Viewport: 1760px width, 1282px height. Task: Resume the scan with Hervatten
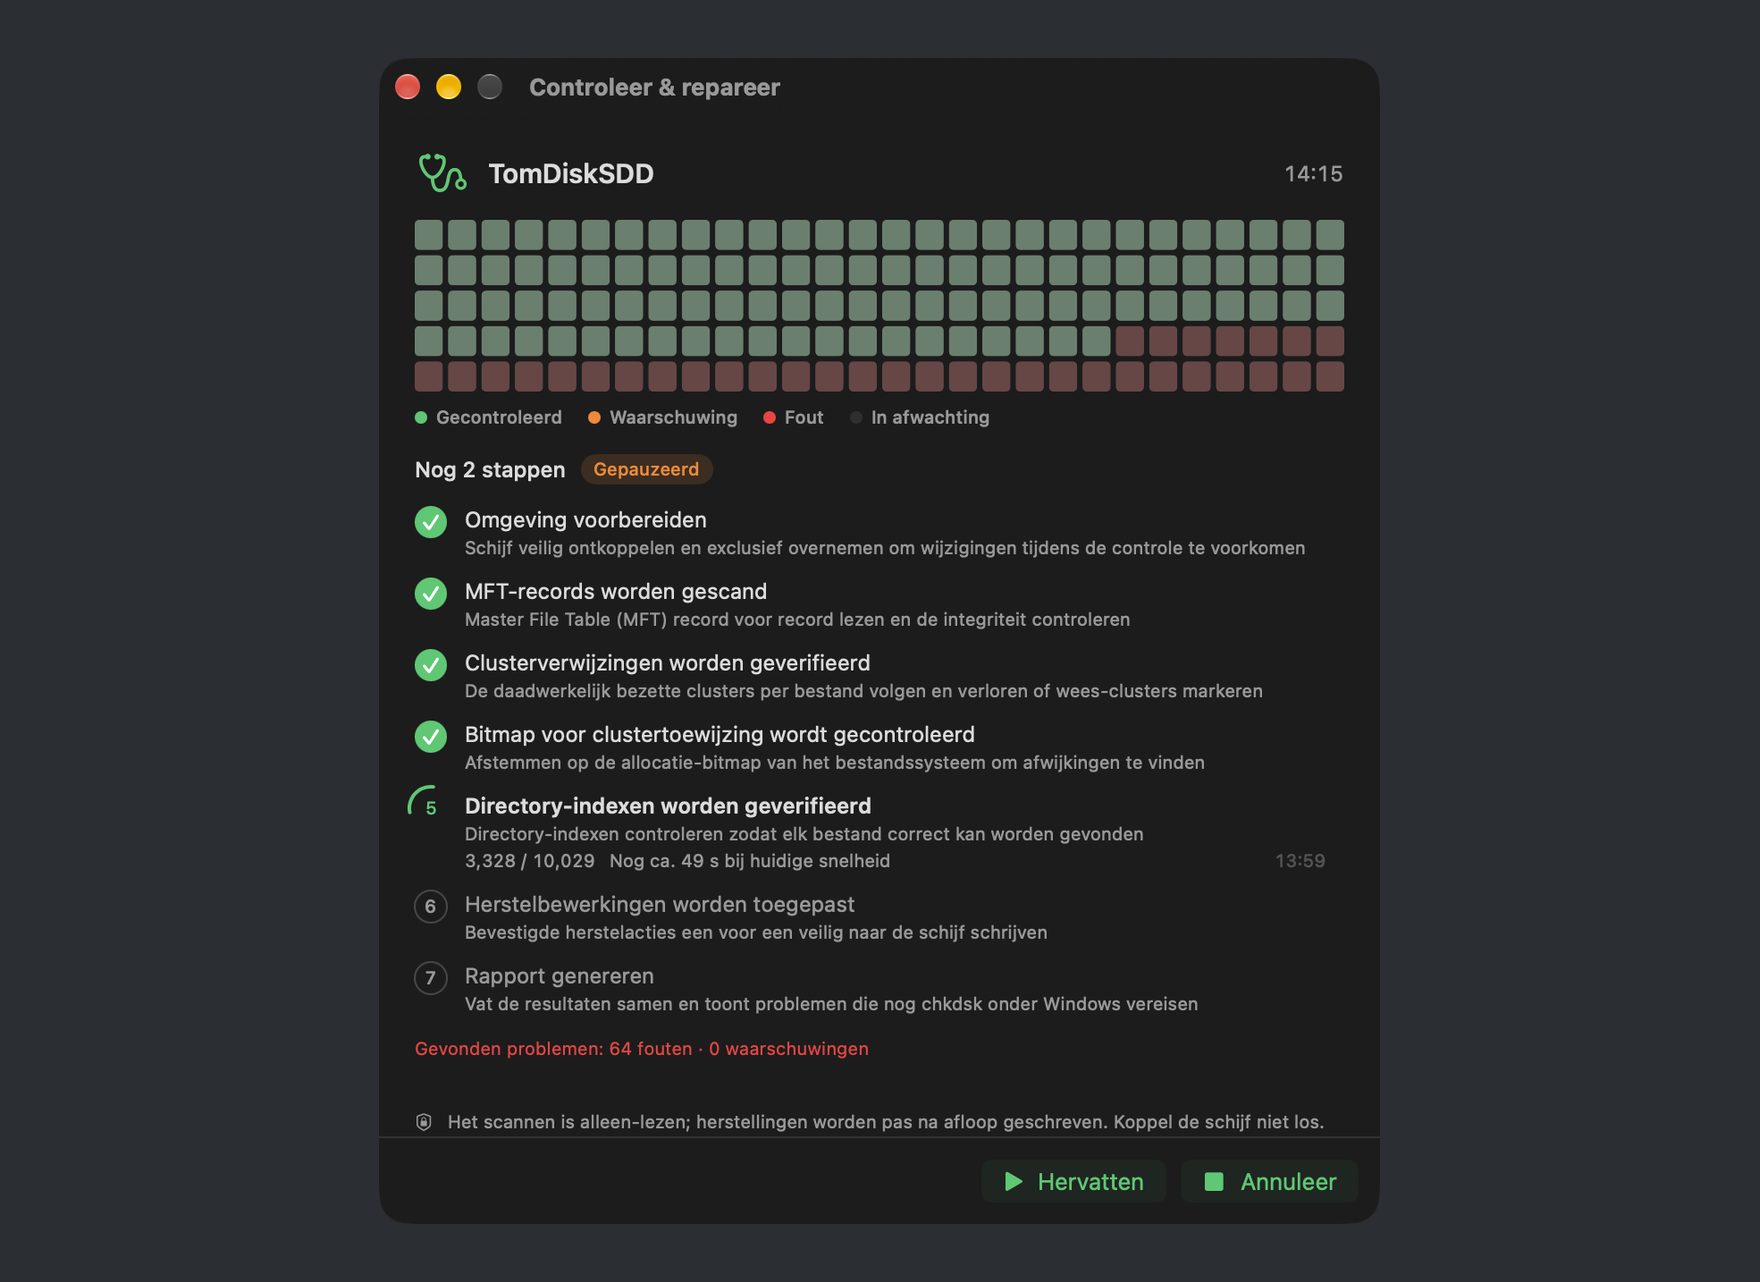tap(1073, 1182)
